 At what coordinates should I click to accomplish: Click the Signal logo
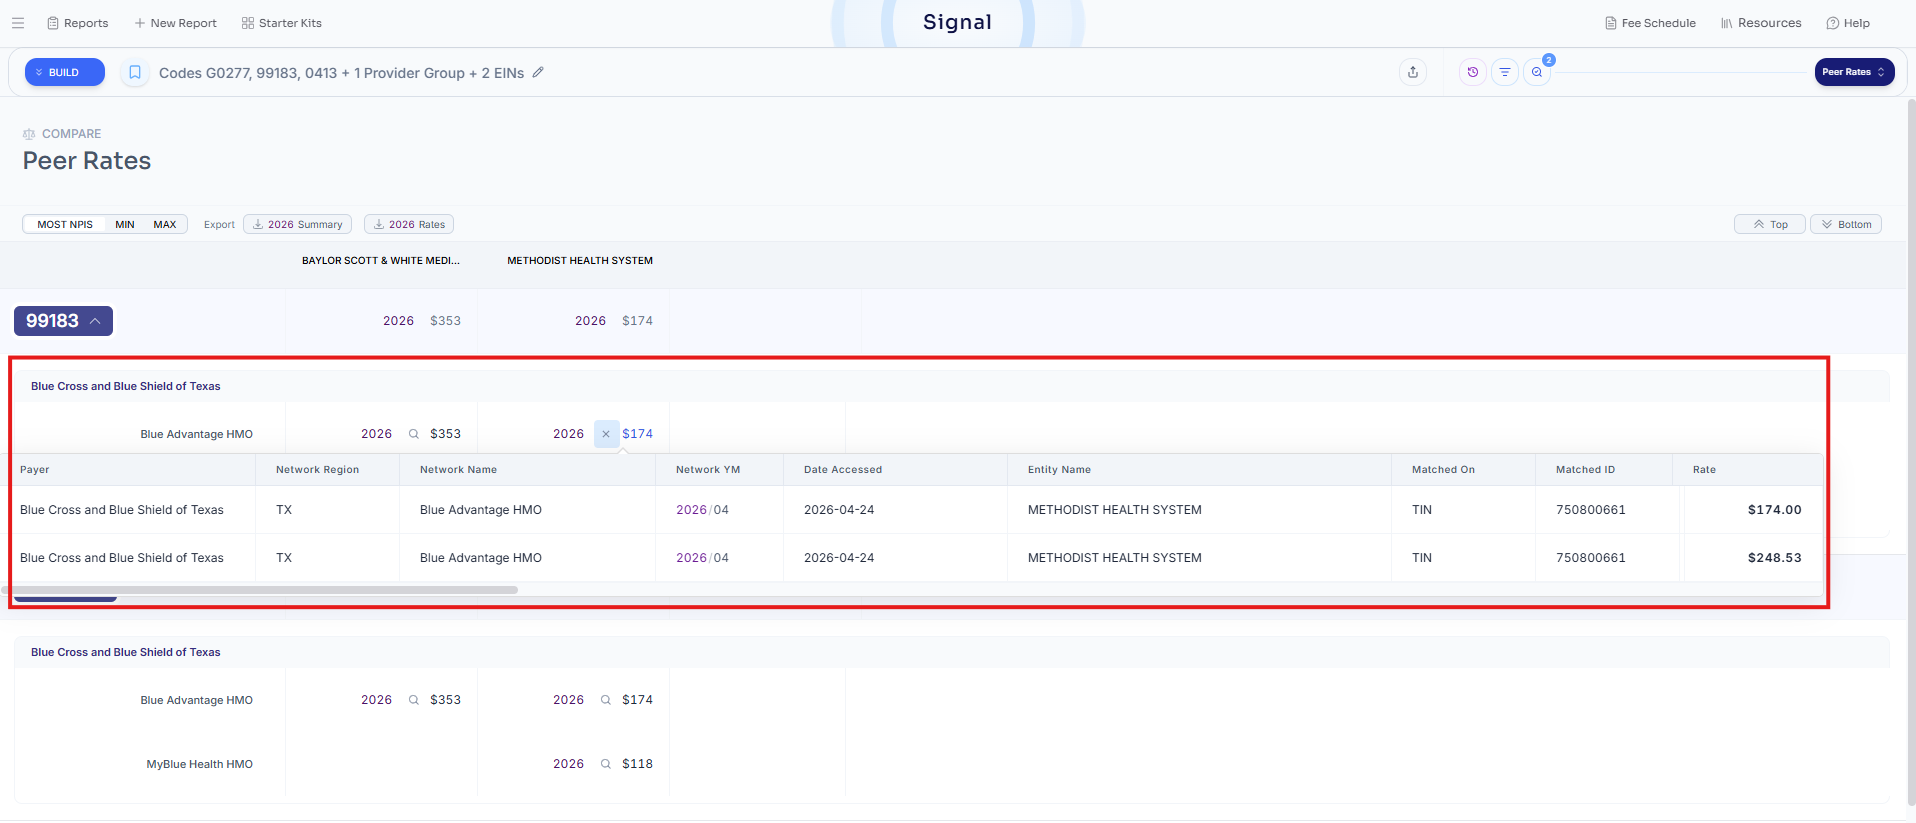[x=957, y=22]
